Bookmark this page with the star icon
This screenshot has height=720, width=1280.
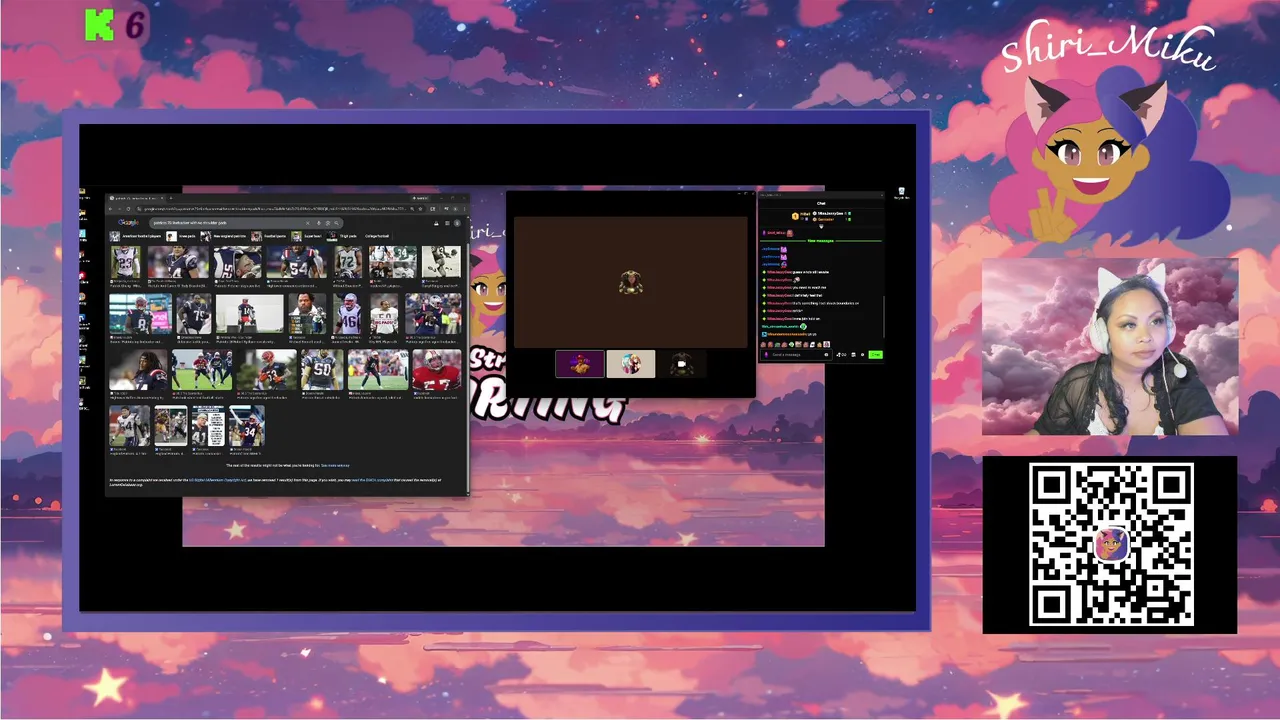[x=420, y=209]
